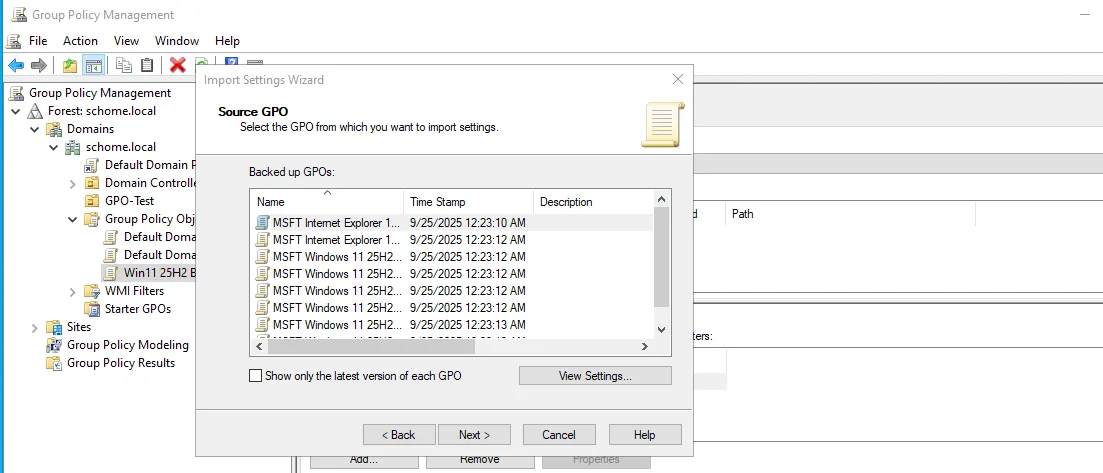Cancel the Import Settings Wizard

click(x=559, y=435)
